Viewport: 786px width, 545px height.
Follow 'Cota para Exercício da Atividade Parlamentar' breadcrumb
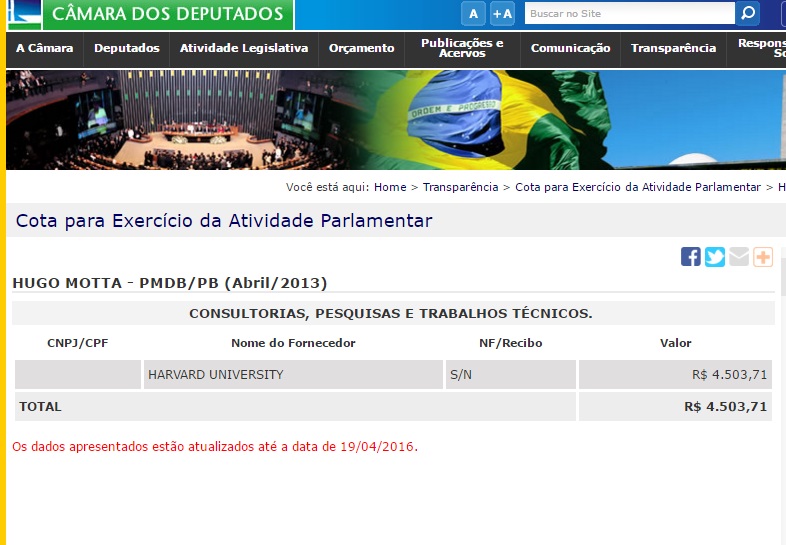pos(638,187)
